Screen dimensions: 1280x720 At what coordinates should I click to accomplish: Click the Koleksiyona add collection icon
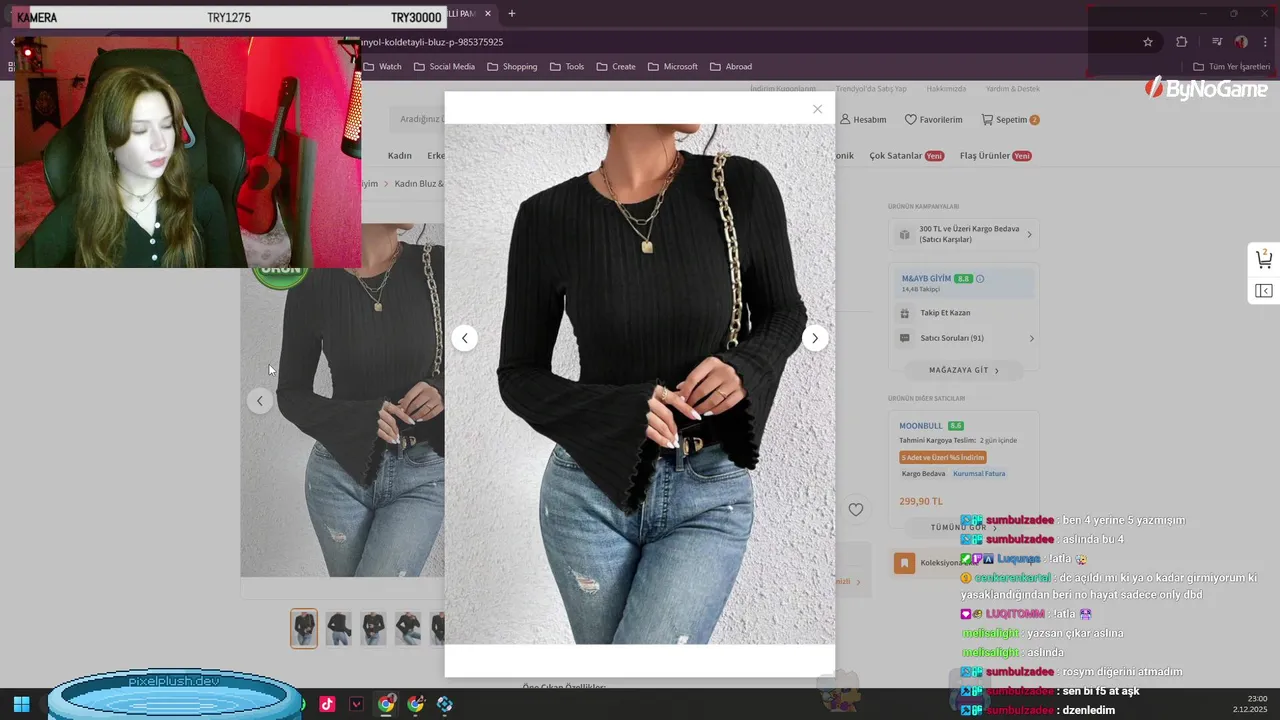(904, 563)
